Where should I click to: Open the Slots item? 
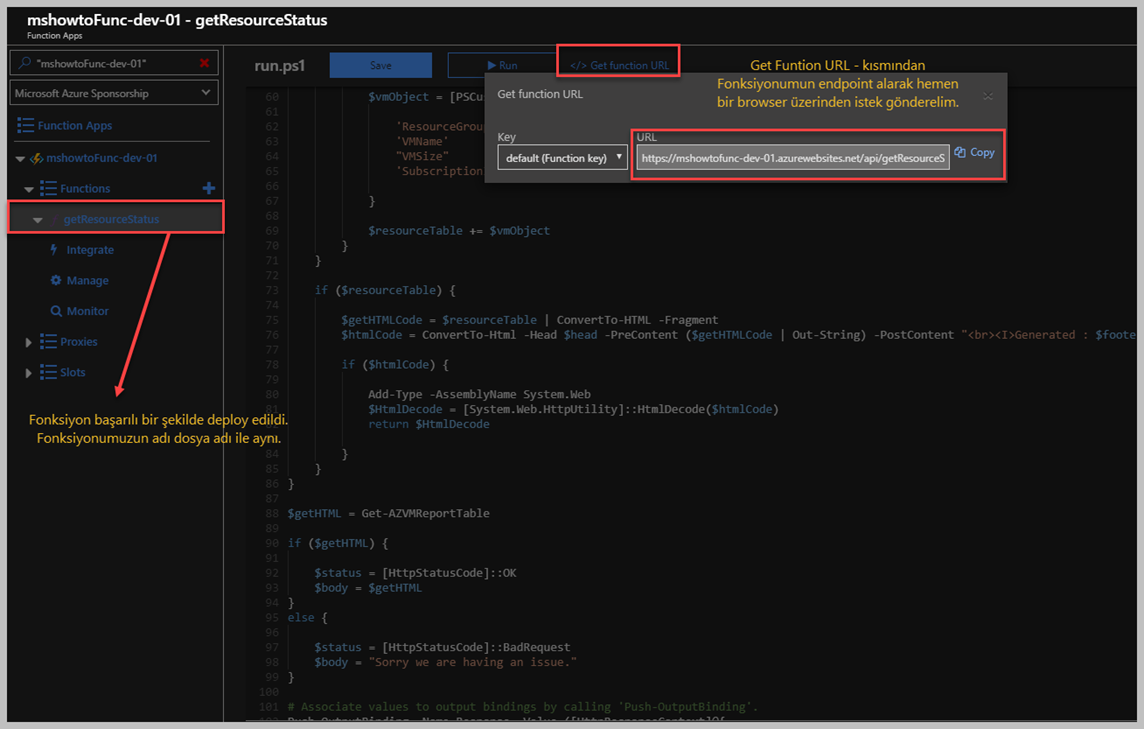coord(73,372)
